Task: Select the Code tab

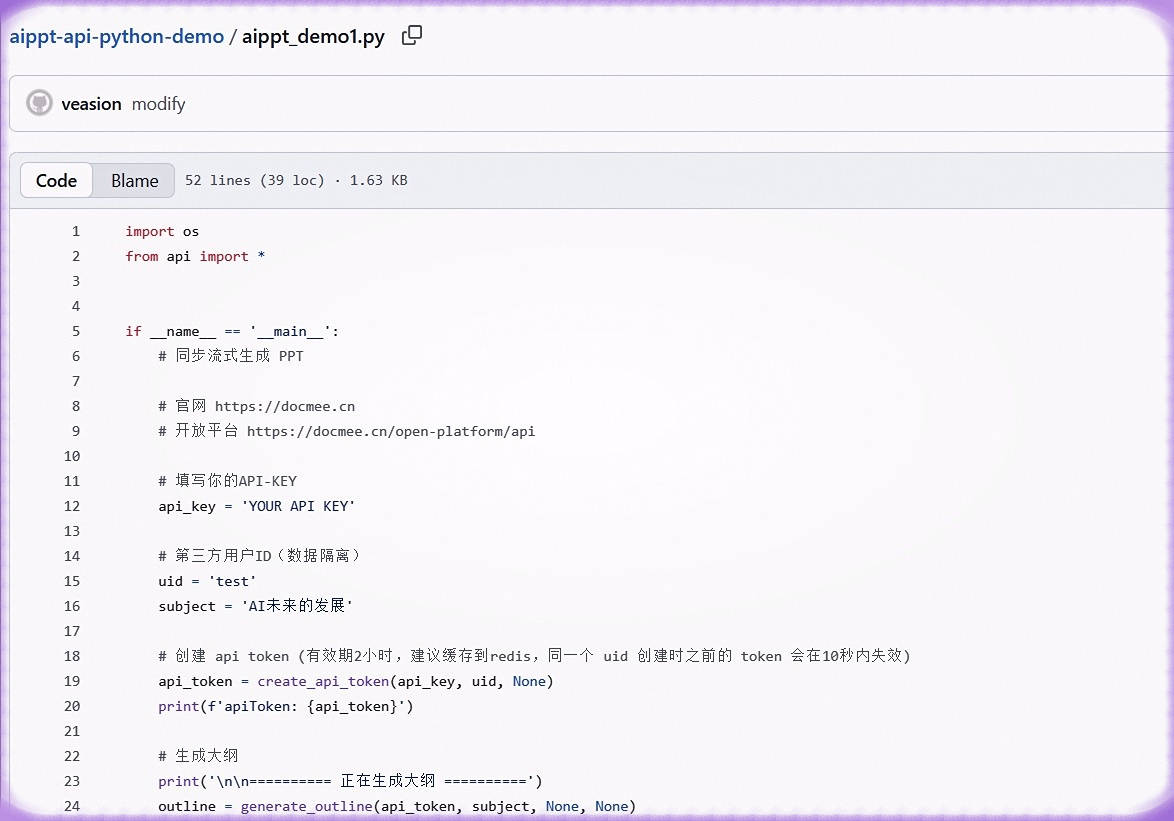Action: click(x=57, y=180)
